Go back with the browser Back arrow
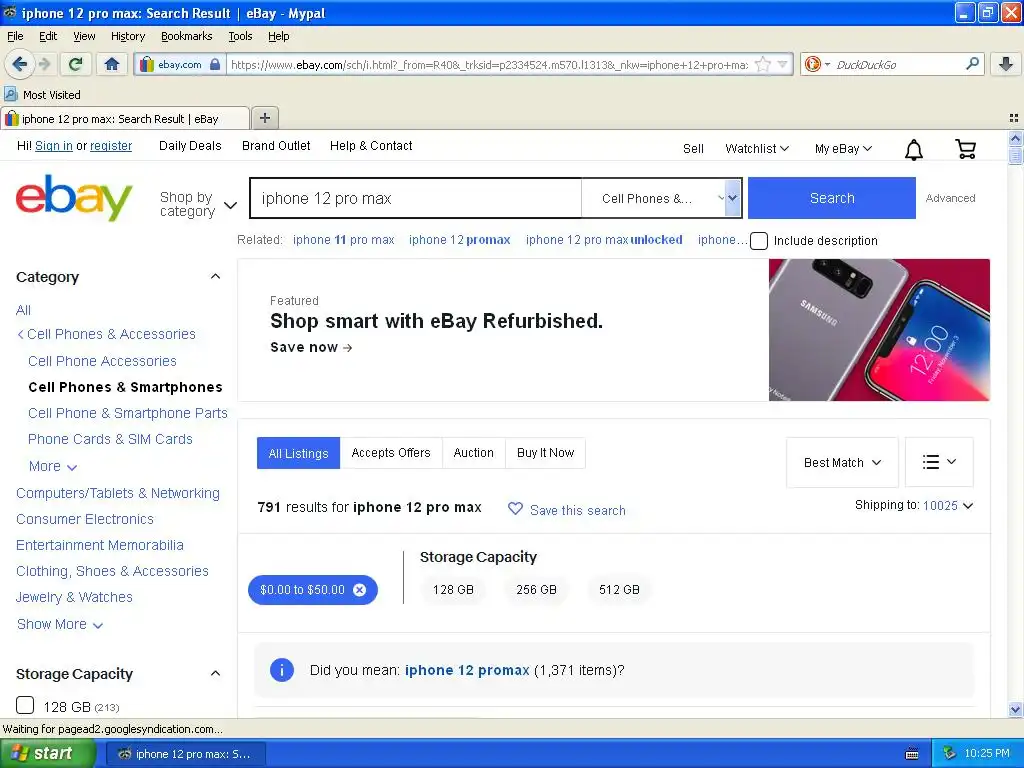Image resolution: width=1024 pixels, height=768 pixels. pos(19,64)
